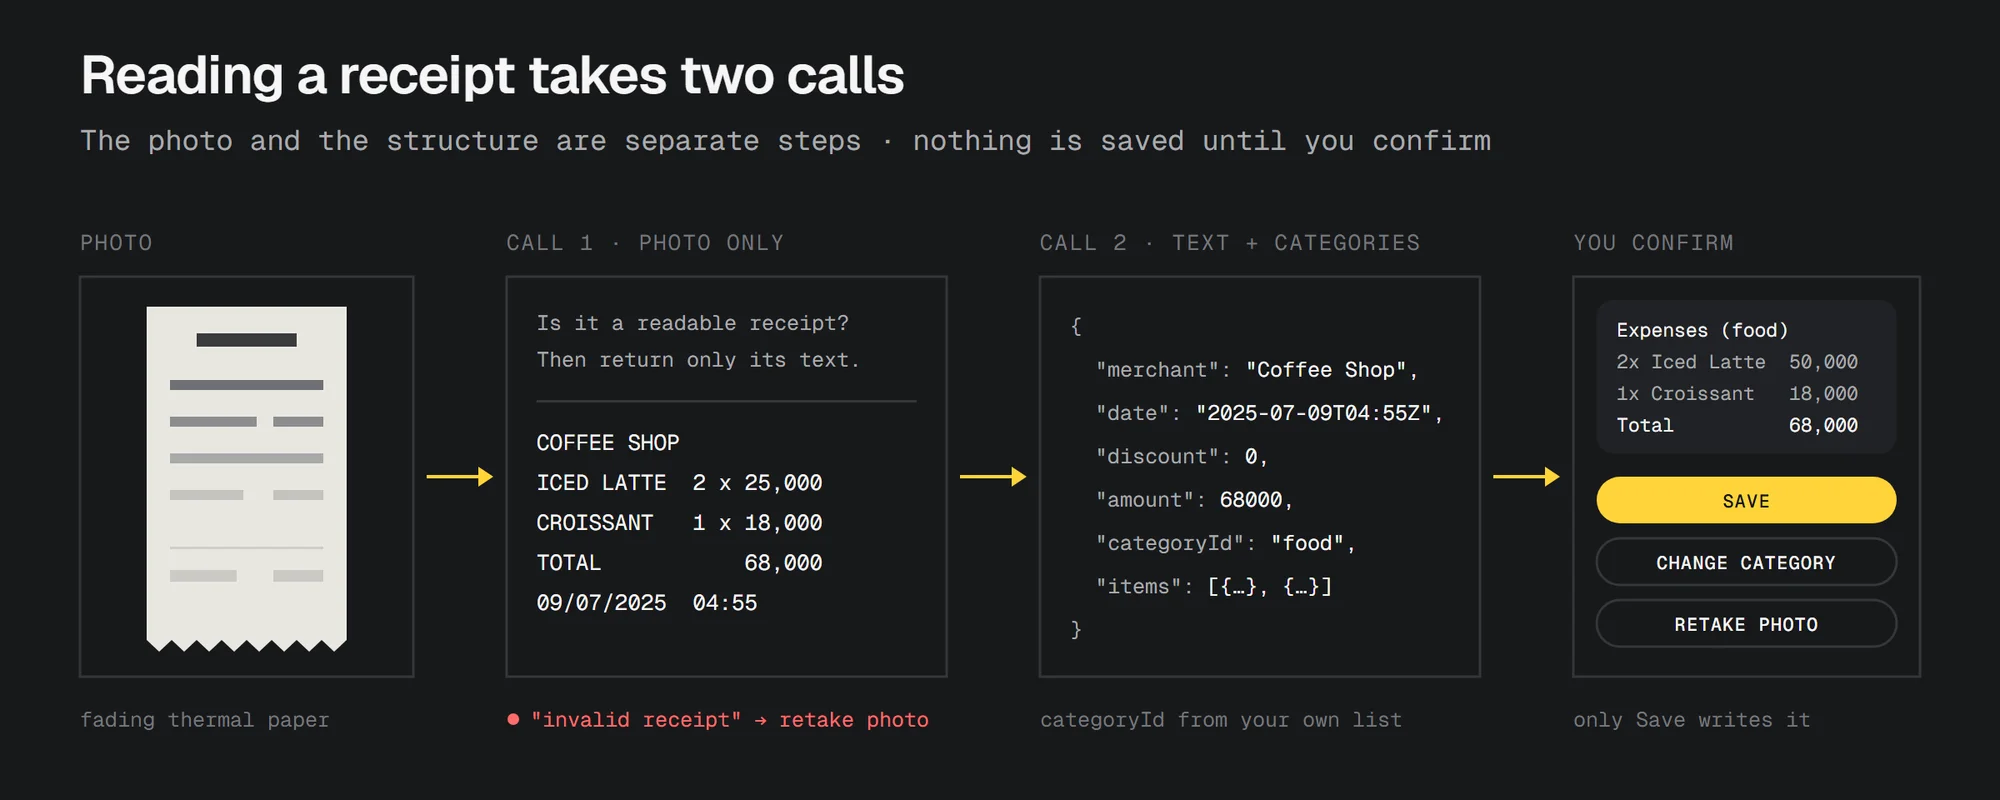Select the red "invalid receipt → retake photo" note
The height and width of the screenshot is (800, 2000).
click(x=719, y=720)
